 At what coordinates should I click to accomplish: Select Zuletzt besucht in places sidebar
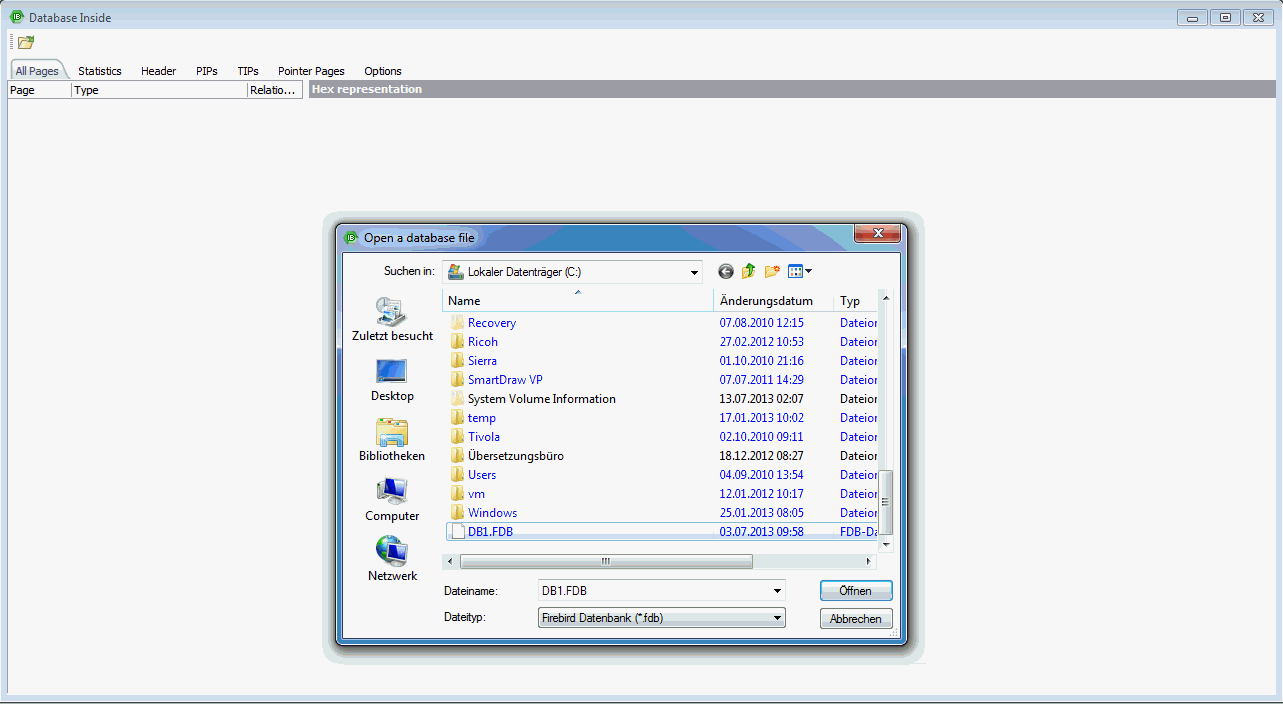pos(392,320)
